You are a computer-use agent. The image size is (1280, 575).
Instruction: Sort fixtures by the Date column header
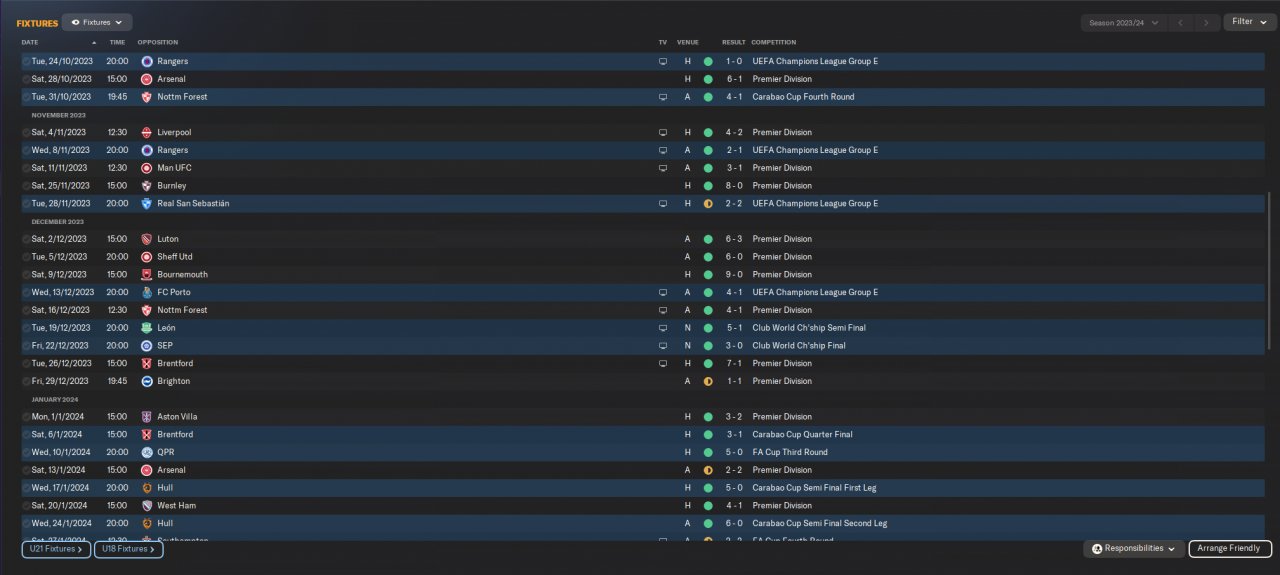(x=30, y=43)
